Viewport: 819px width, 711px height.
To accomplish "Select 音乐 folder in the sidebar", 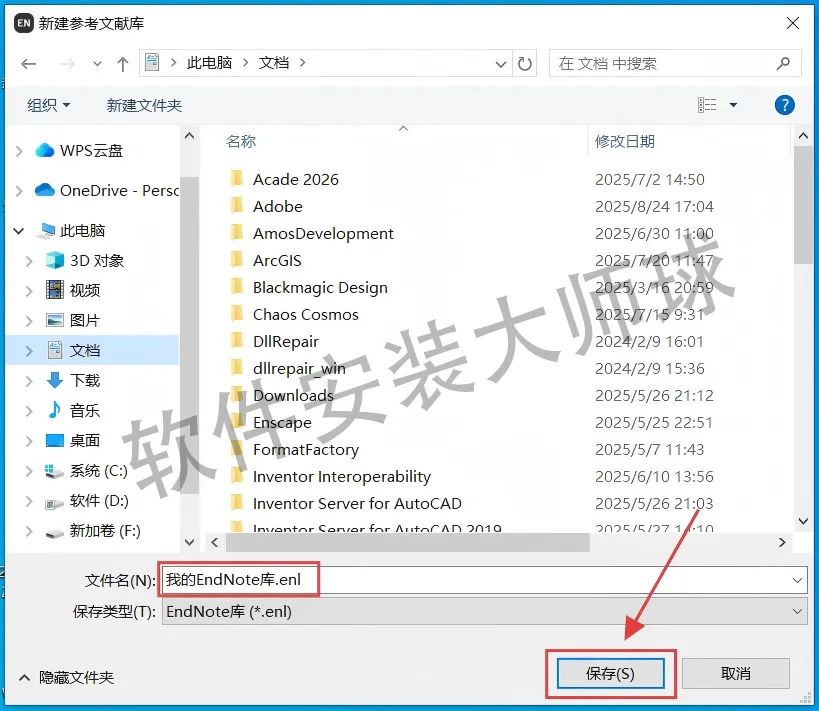I will click(73, 411).
